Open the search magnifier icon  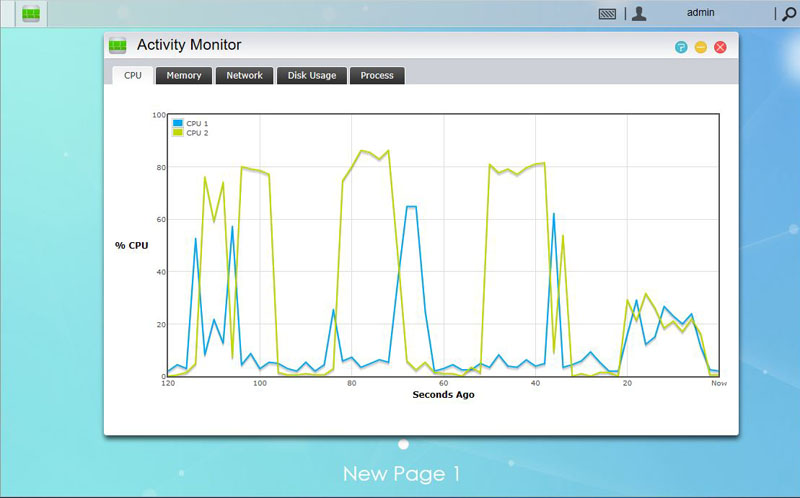coord(789,14)
